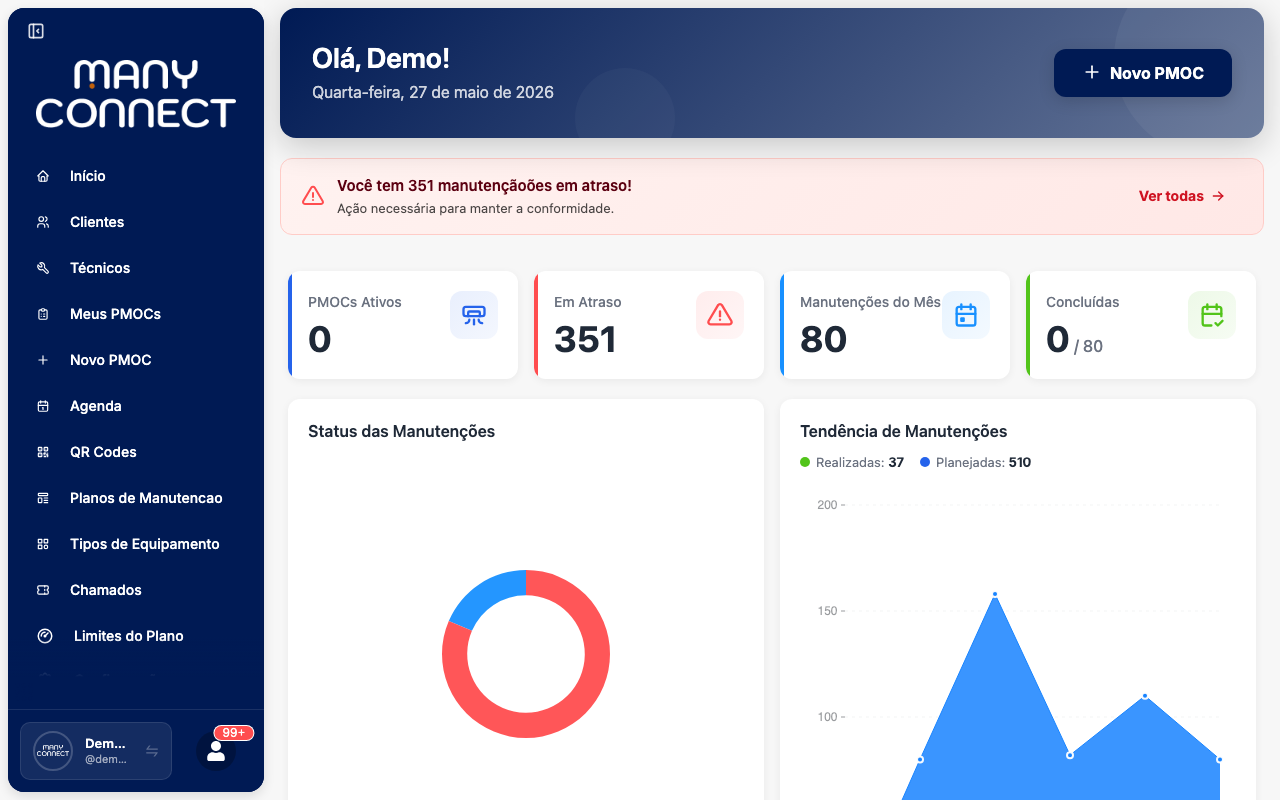Click the Planos de Manutencao list icon

point(43,498)
